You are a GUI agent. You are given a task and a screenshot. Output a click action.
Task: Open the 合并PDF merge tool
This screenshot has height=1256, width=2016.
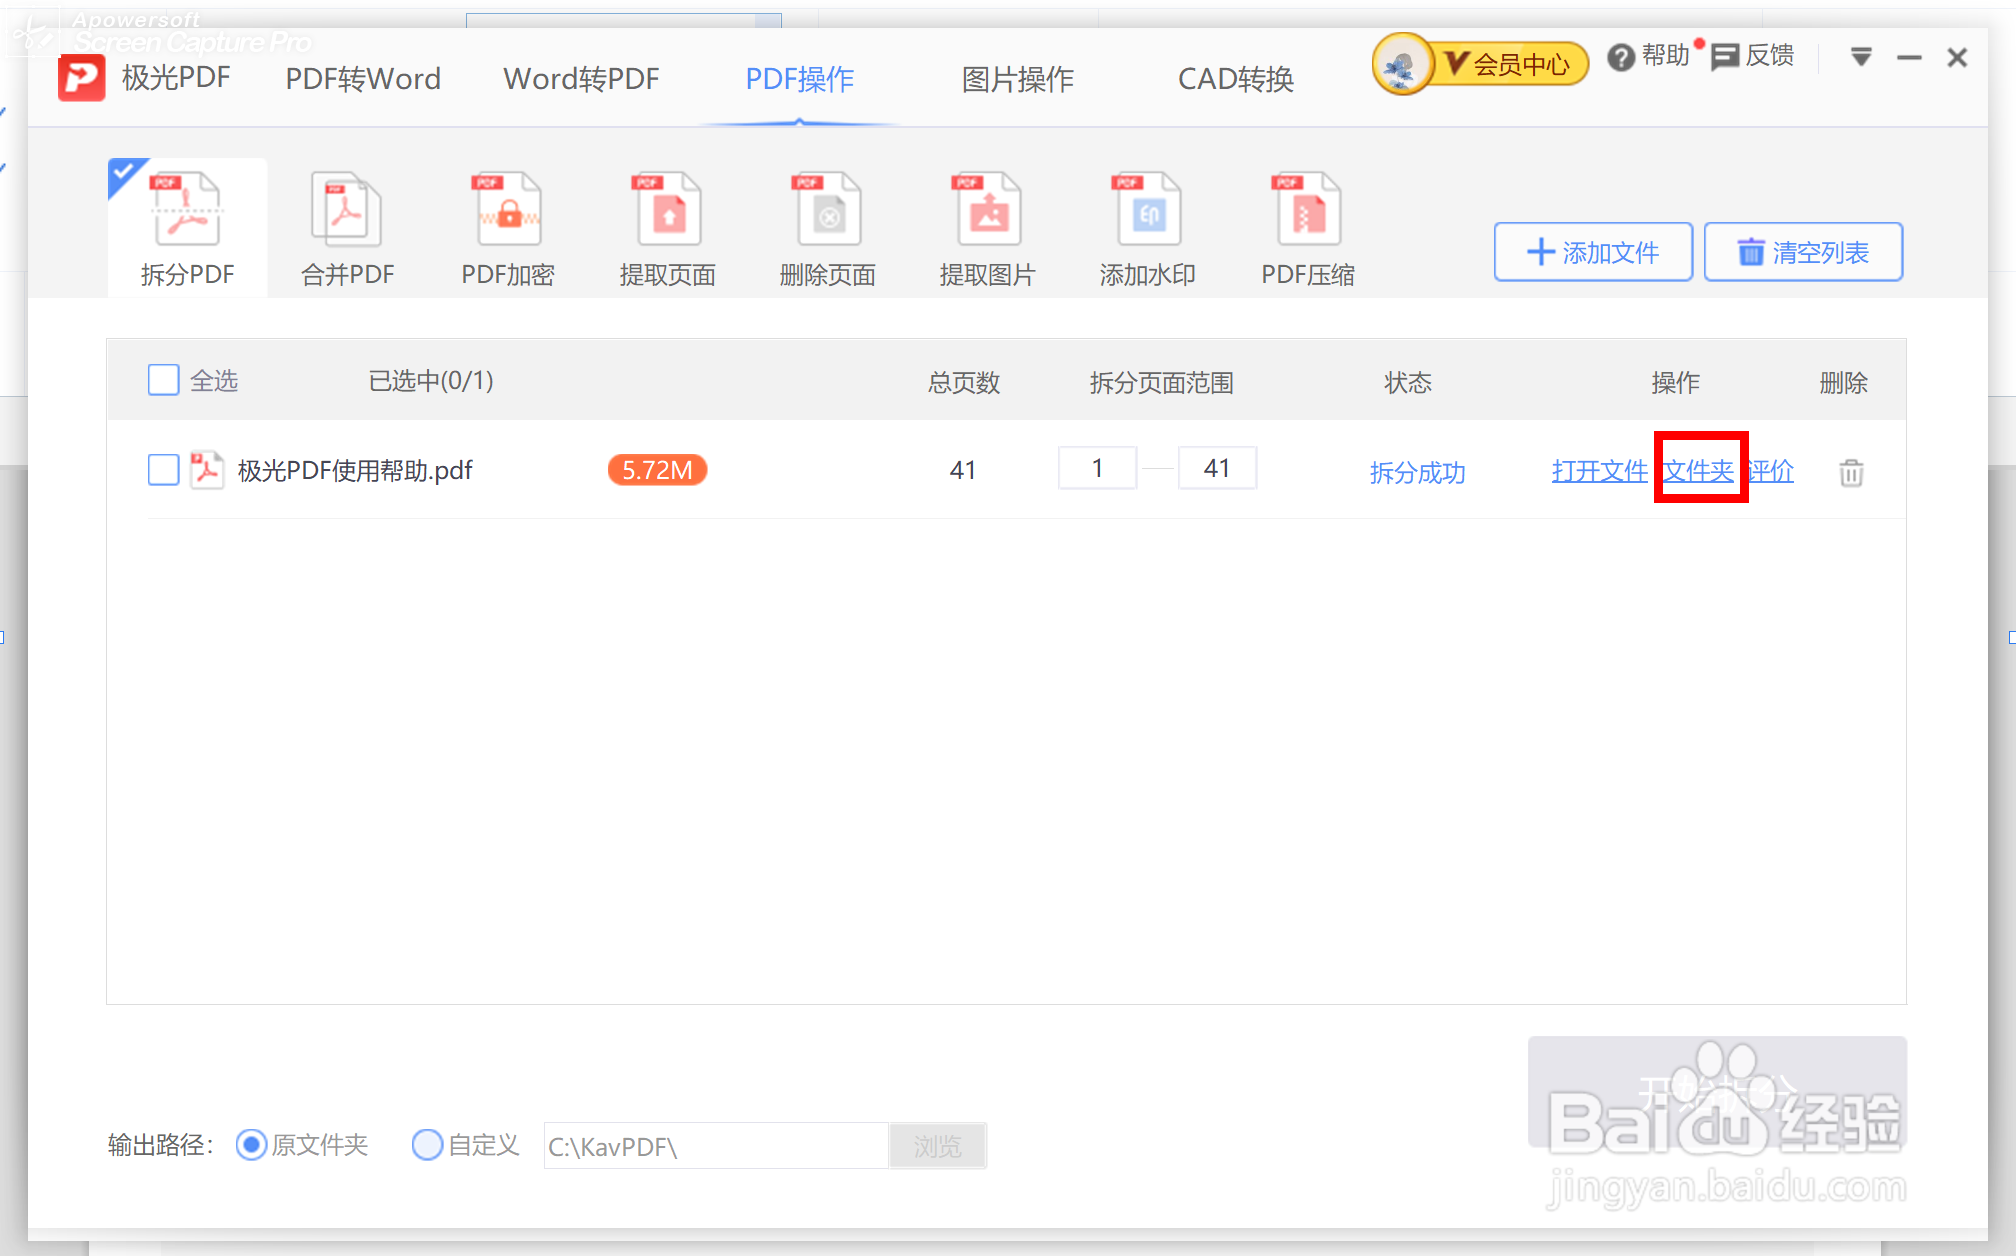pyautogui.click(x=347, y=228)
